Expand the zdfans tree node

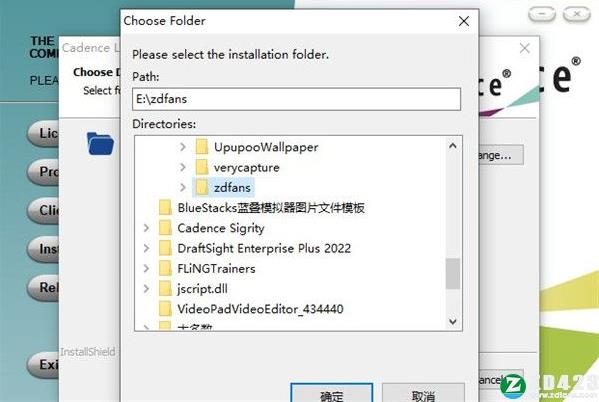183,187
